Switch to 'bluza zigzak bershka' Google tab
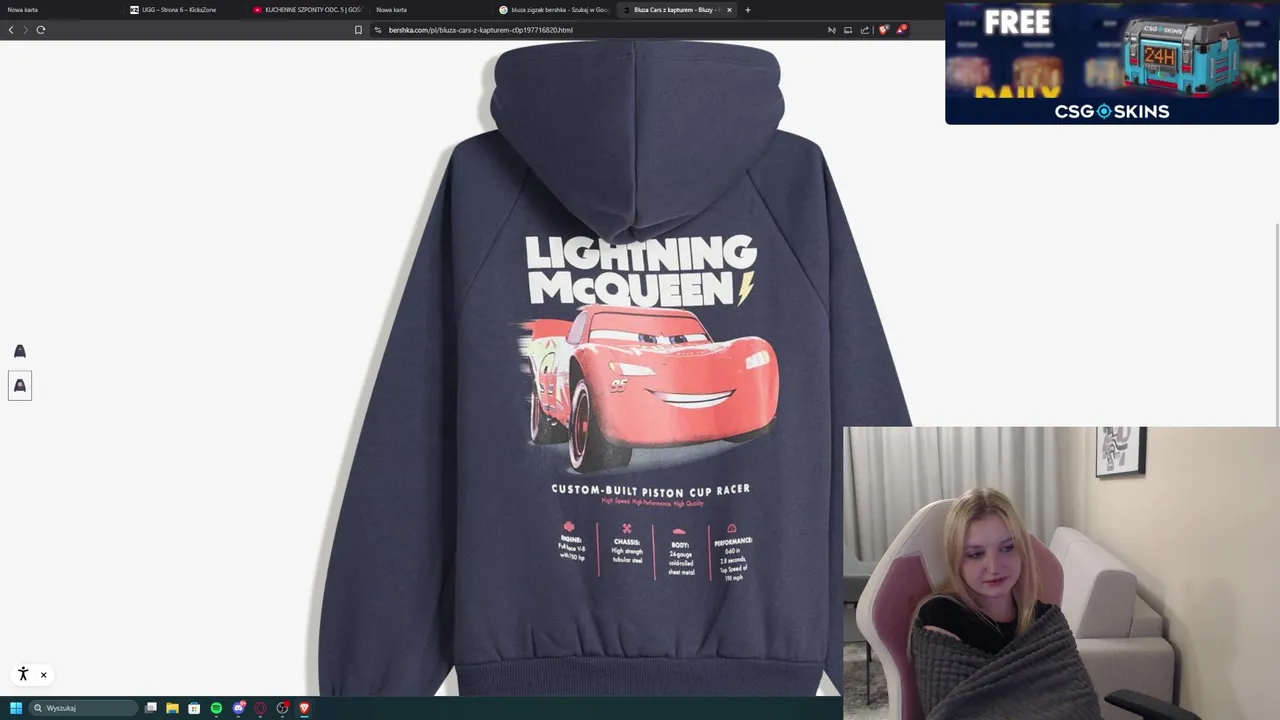This screenshot has width=1280, height=720. [553, 10]
